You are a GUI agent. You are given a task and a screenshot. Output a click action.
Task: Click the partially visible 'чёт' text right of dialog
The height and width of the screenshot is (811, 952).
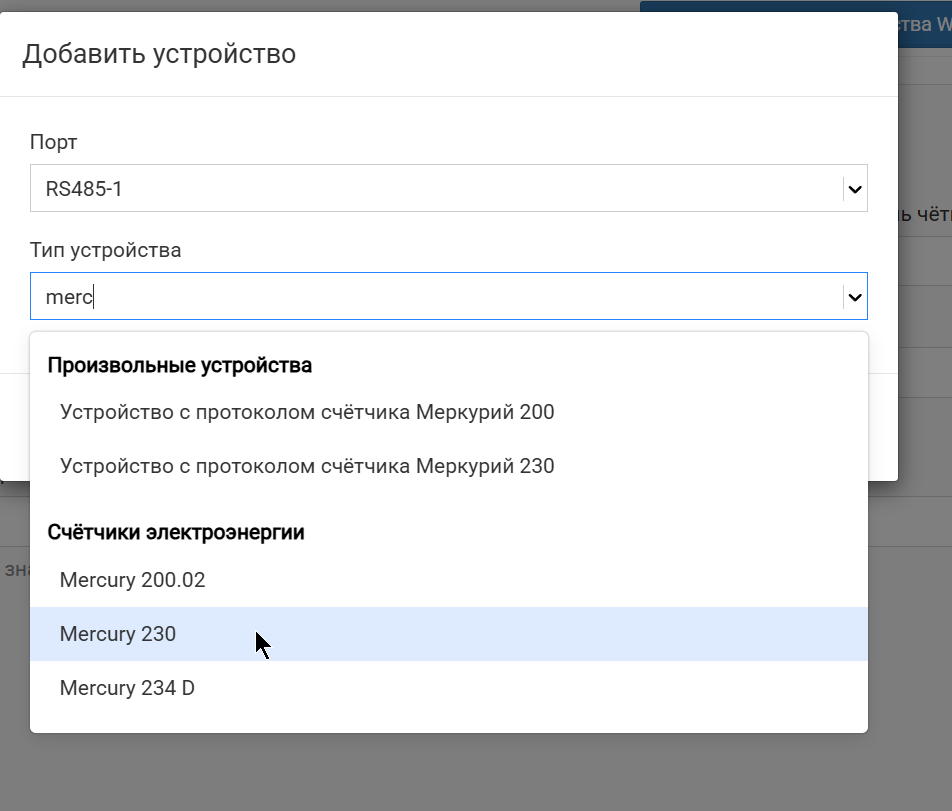pyautogui.click(x=924, y=213)
